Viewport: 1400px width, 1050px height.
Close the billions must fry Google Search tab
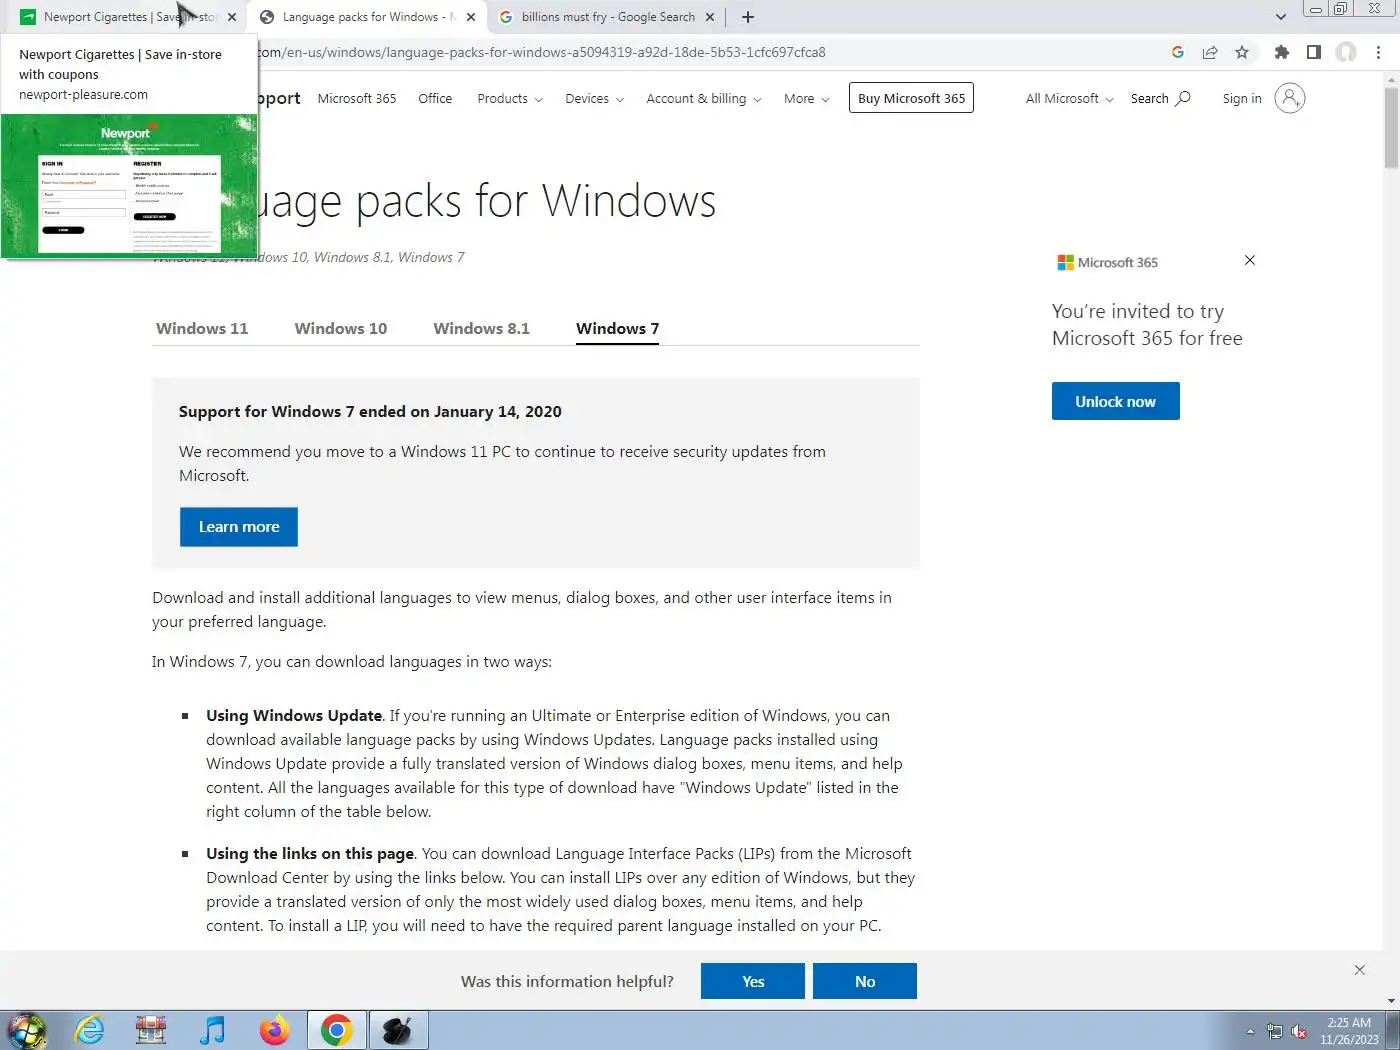point(710,17)
